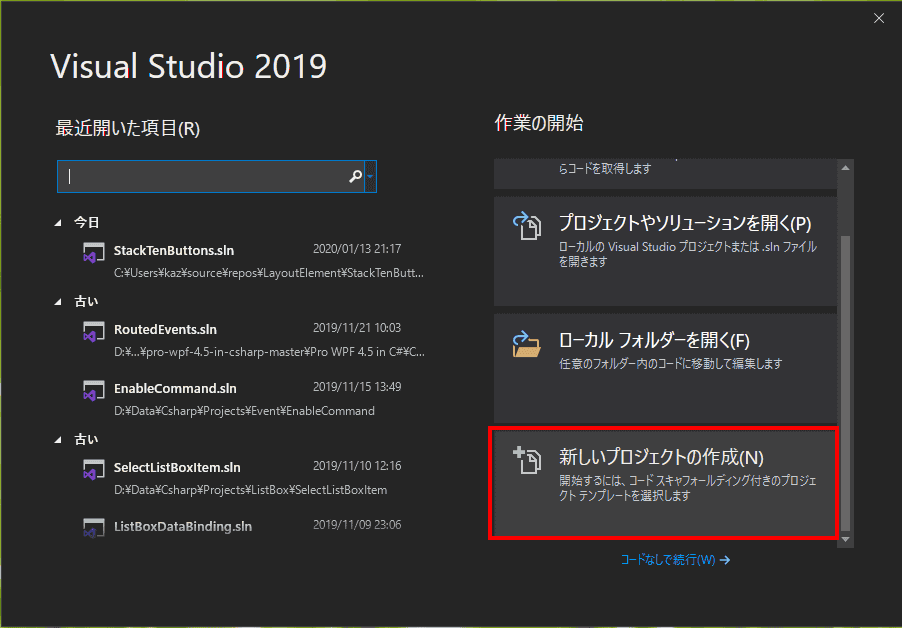Click the date 2019/11/09 23:06

pos(357,524)
